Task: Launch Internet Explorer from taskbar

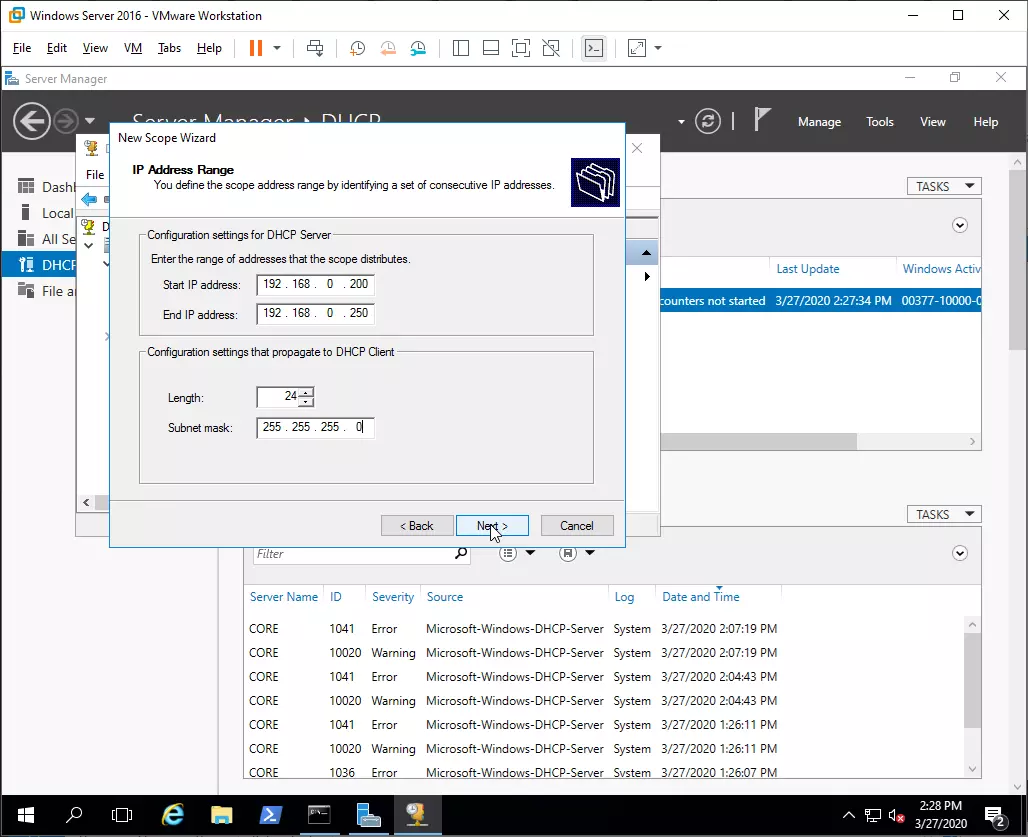Action: tap(173, 815)
